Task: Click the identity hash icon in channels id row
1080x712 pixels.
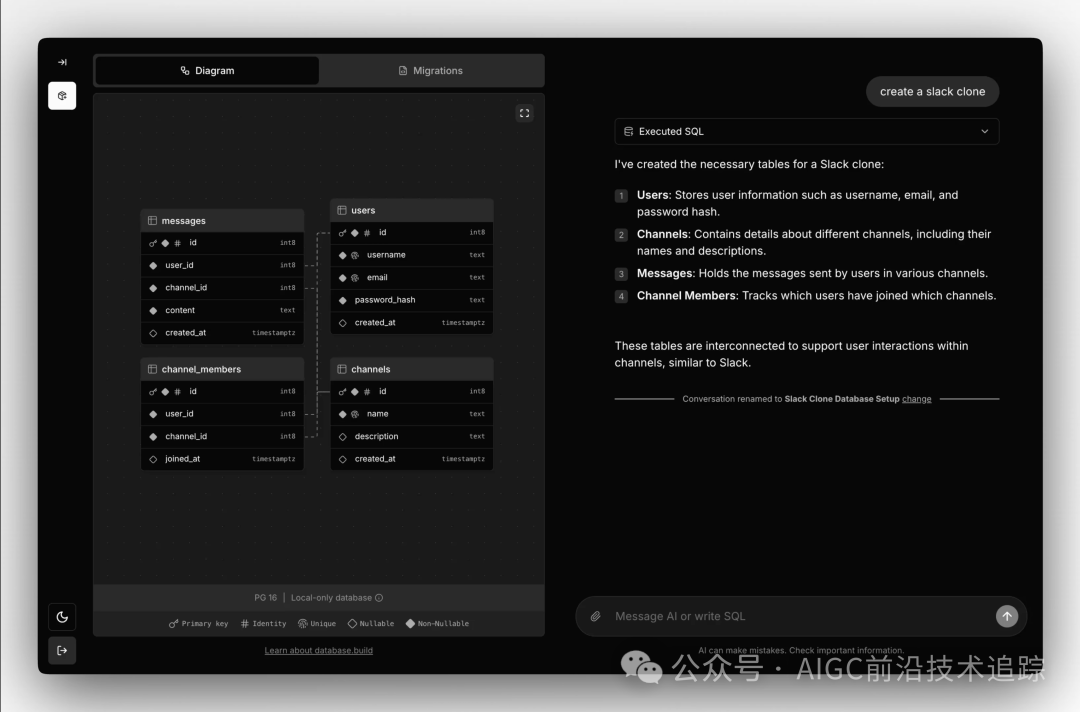Action: (x=367, y=392)
